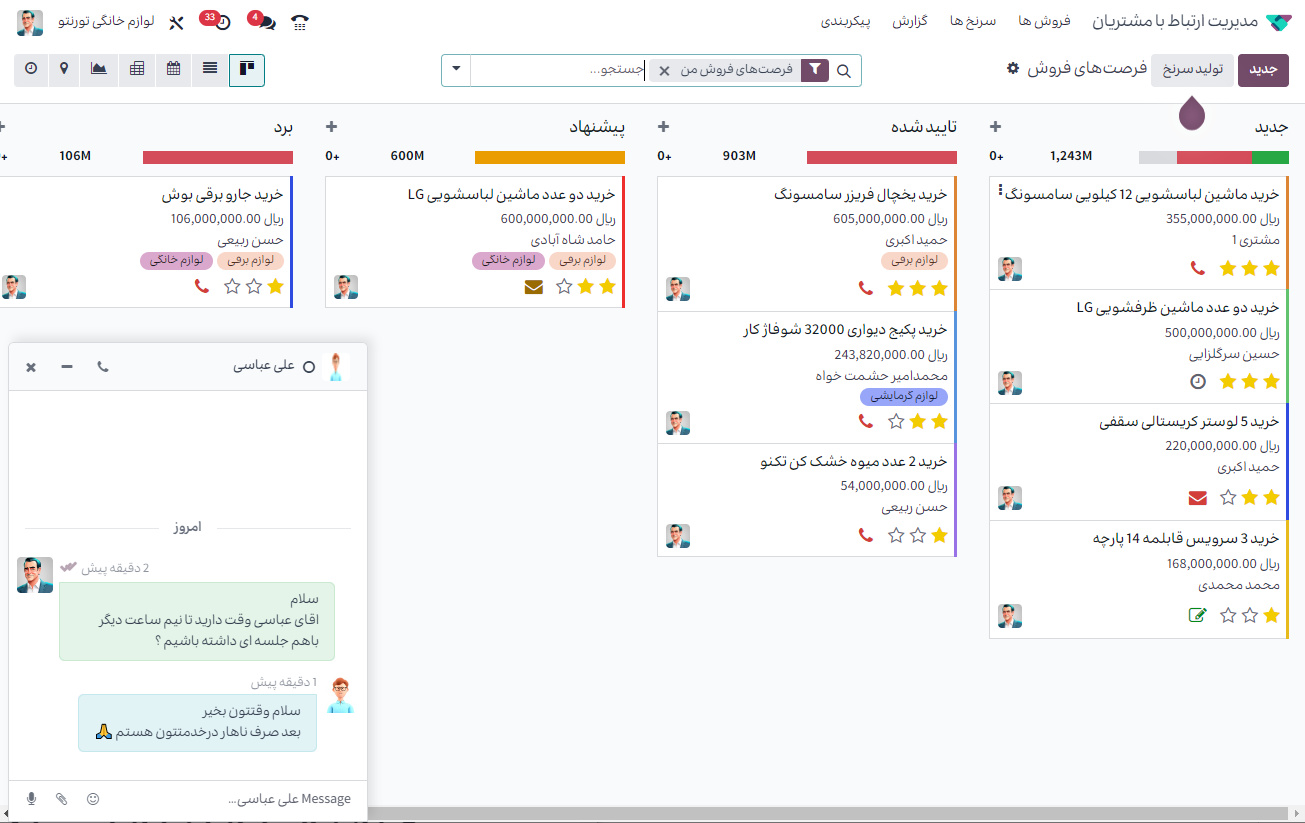Open the gear menu beside فرصت‌های فروش

click(1013, 68)
